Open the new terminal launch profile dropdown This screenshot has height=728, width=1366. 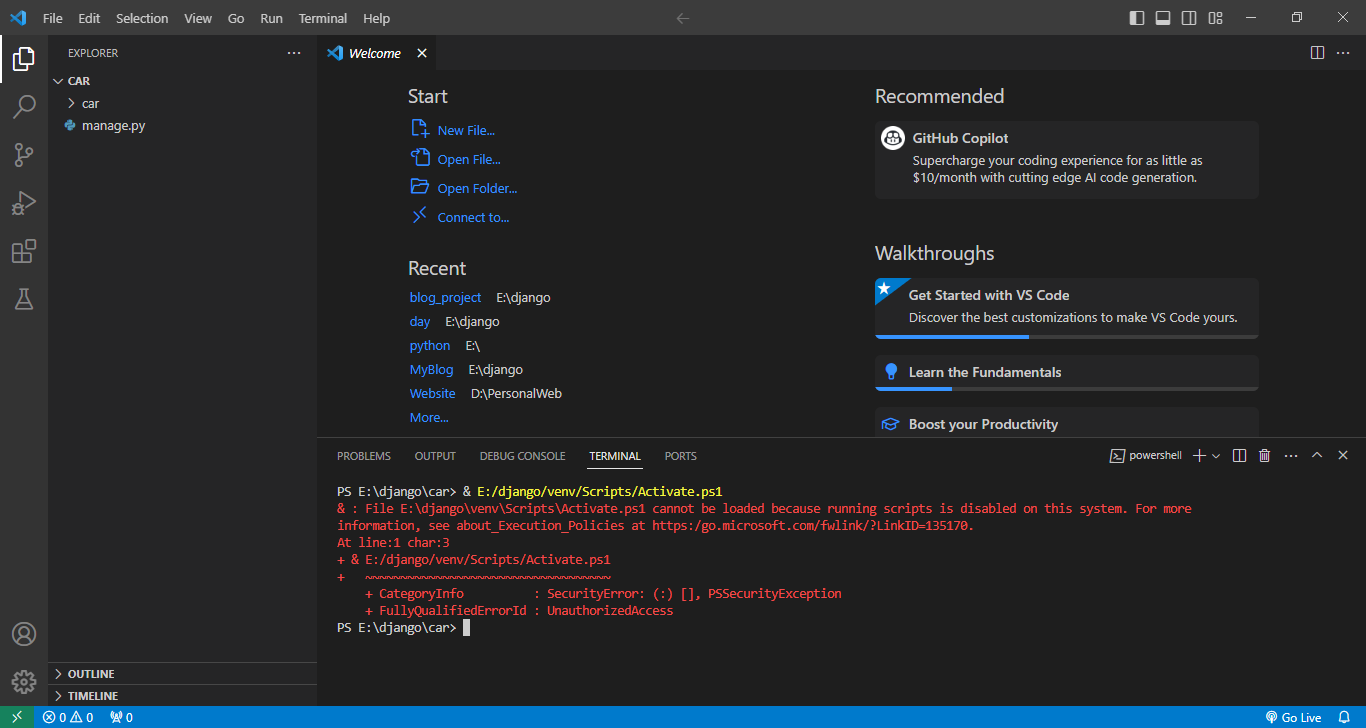click(x=1216, y=455)
